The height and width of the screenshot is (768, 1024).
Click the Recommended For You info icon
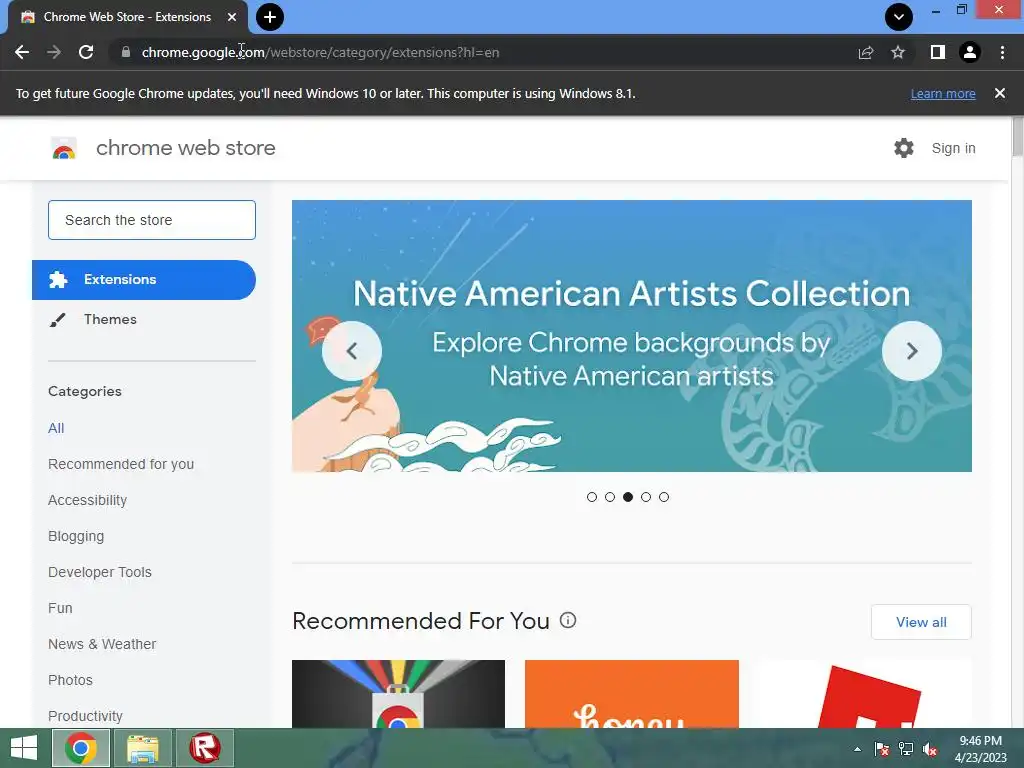568,620
